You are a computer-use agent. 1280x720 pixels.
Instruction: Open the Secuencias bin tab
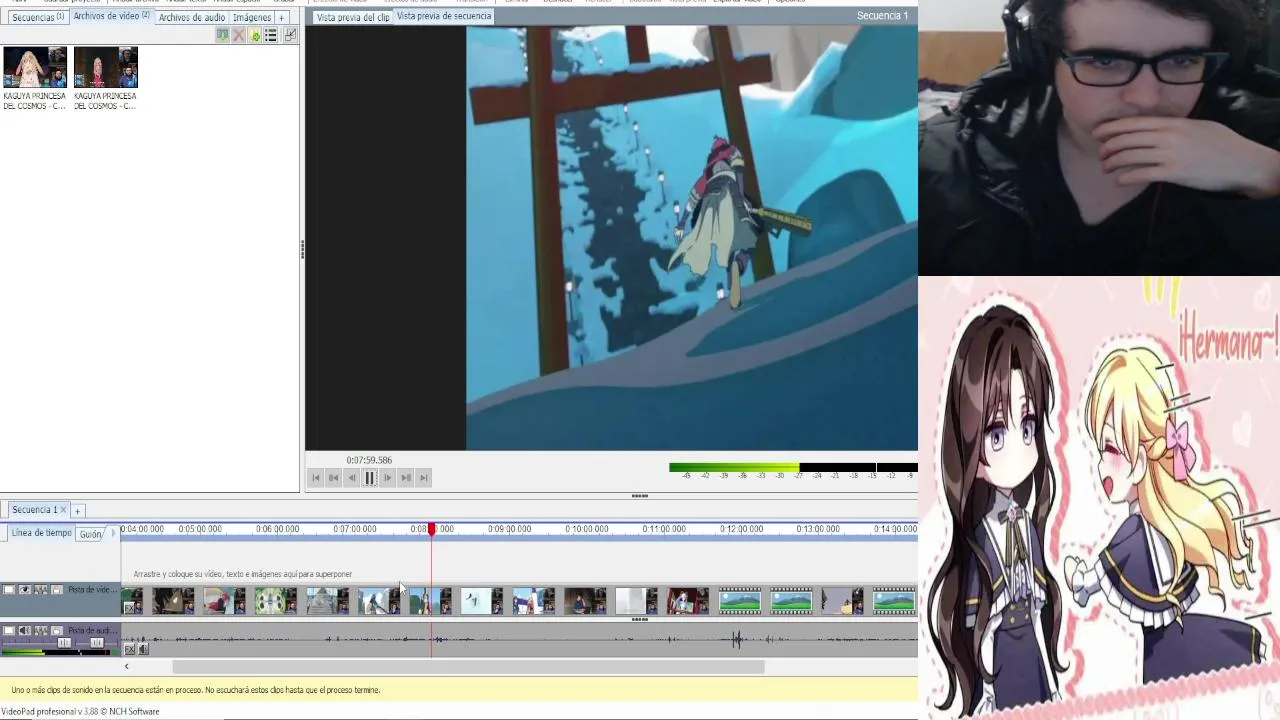tap(37, 17)
